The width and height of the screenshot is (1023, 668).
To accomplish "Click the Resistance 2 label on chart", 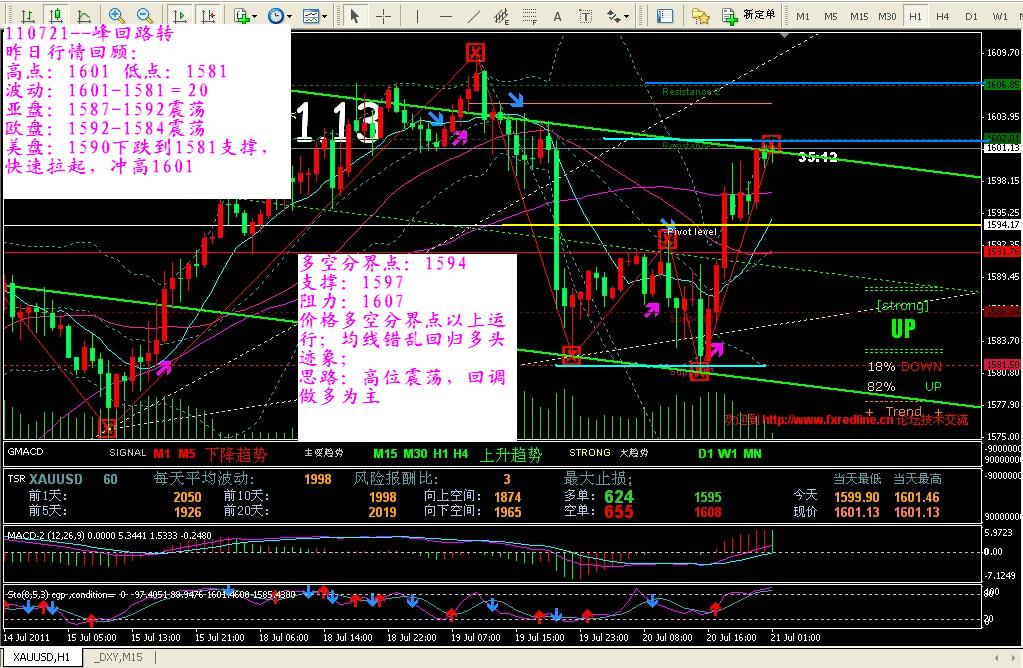I will 690,92.
